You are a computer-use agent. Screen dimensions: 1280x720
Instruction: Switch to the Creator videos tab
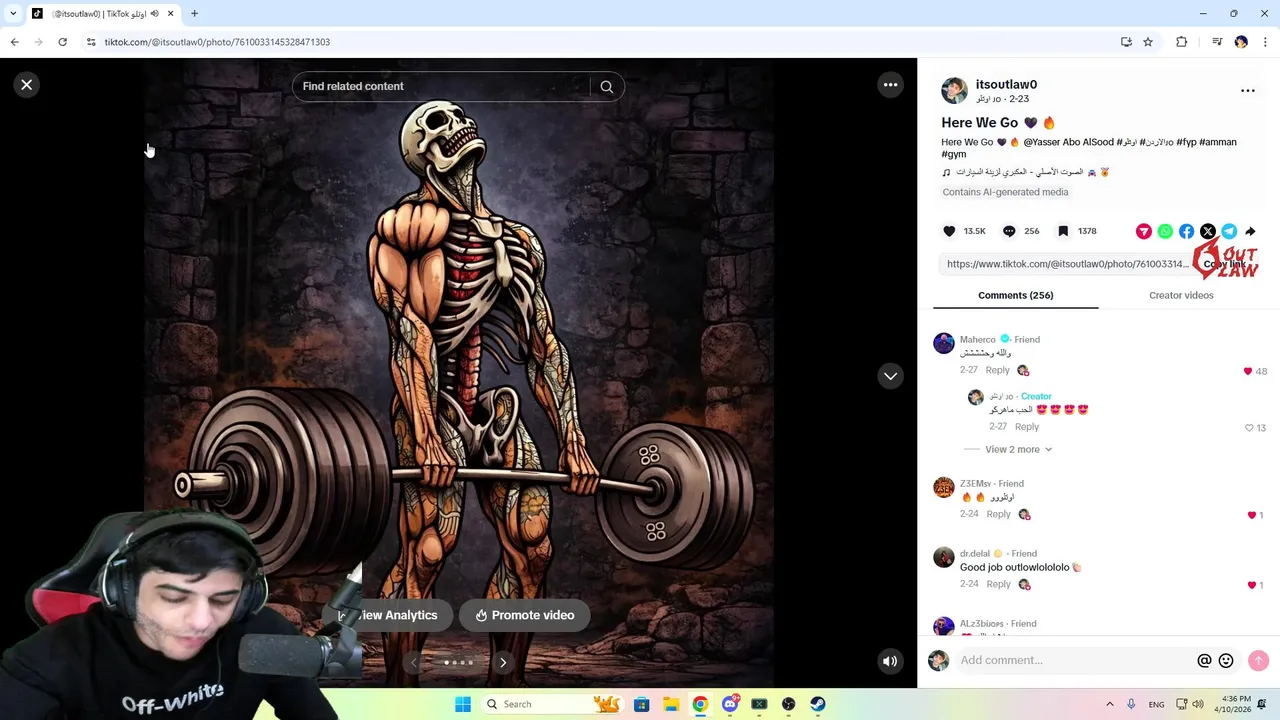1181,295
